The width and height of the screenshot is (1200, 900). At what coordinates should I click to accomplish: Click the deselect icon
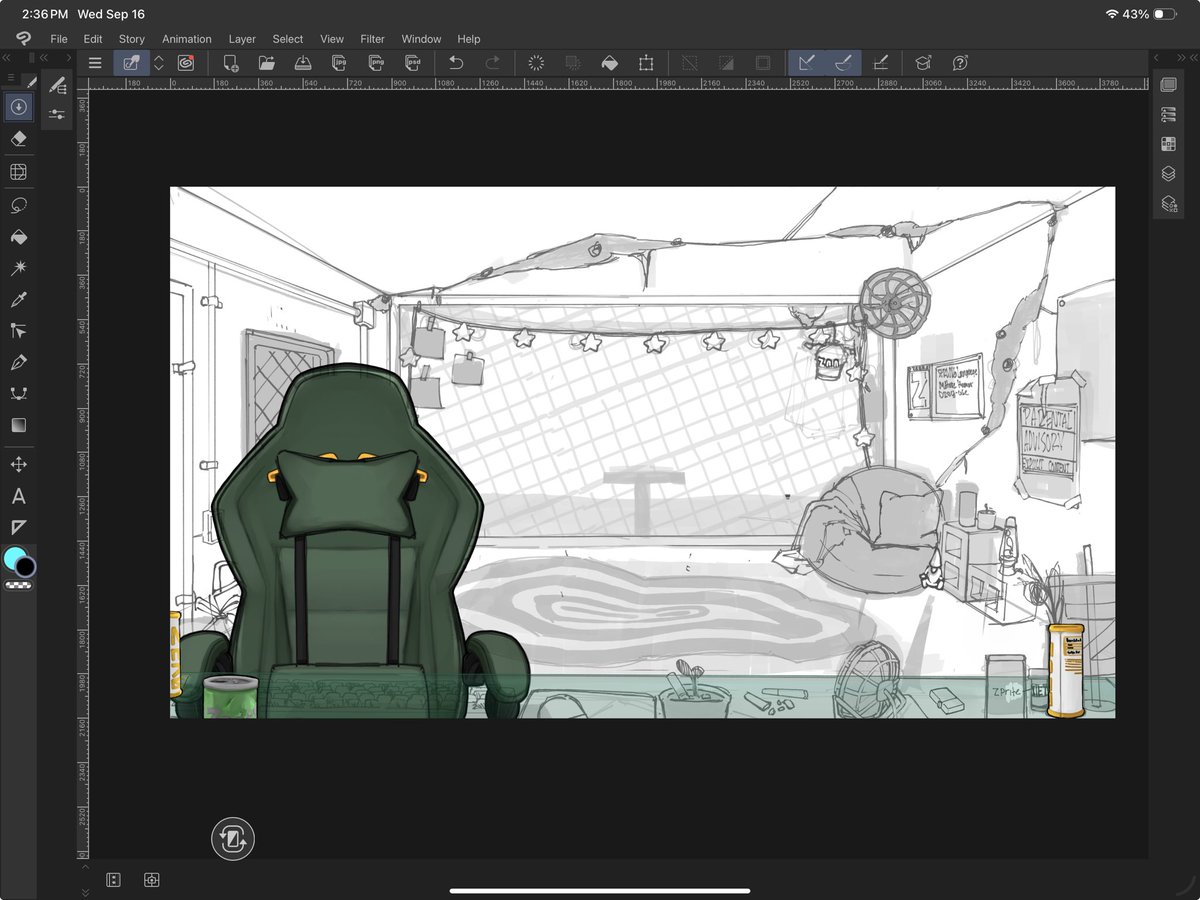click(690, 63)
